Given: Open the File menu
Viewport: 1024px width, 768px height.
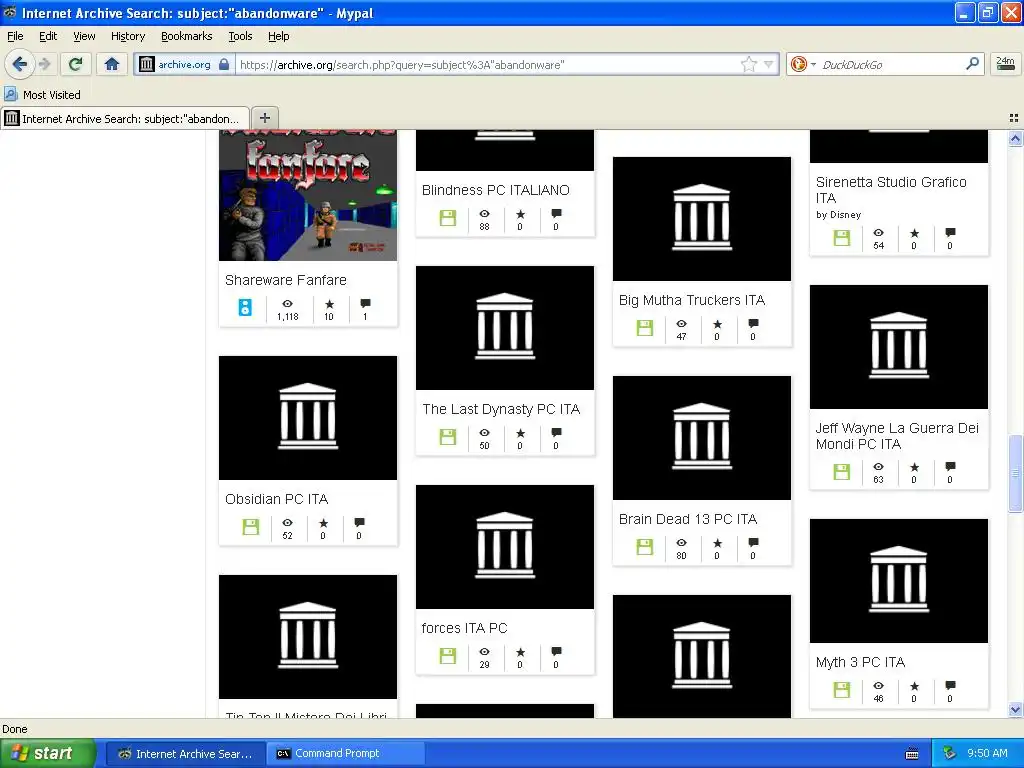Looking at the screenshot, I should (x=15, y=36).
